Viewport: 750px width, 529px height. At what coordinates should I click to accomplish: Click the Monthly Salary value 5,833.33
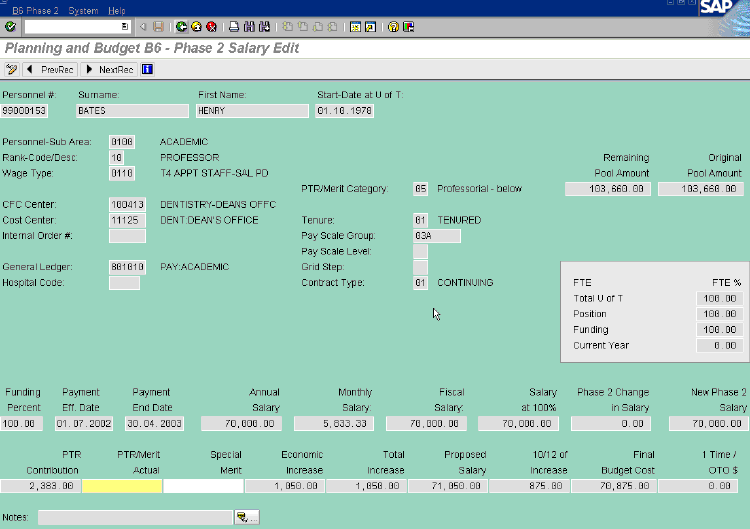[x=334, y=424]
